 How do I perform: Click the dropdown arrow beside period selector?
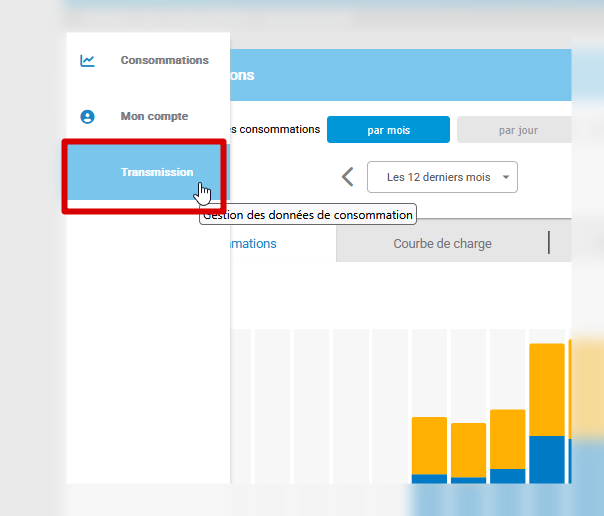click(x=506, y=177)
